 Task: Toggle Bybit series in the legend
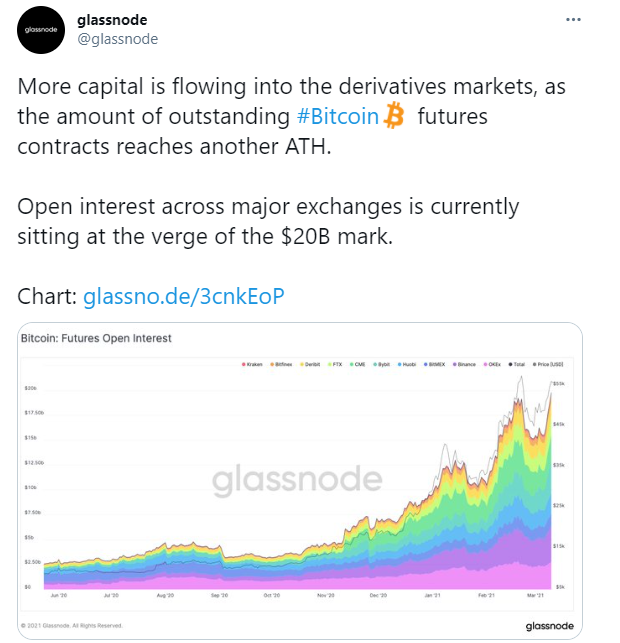[x=381, y=364]
